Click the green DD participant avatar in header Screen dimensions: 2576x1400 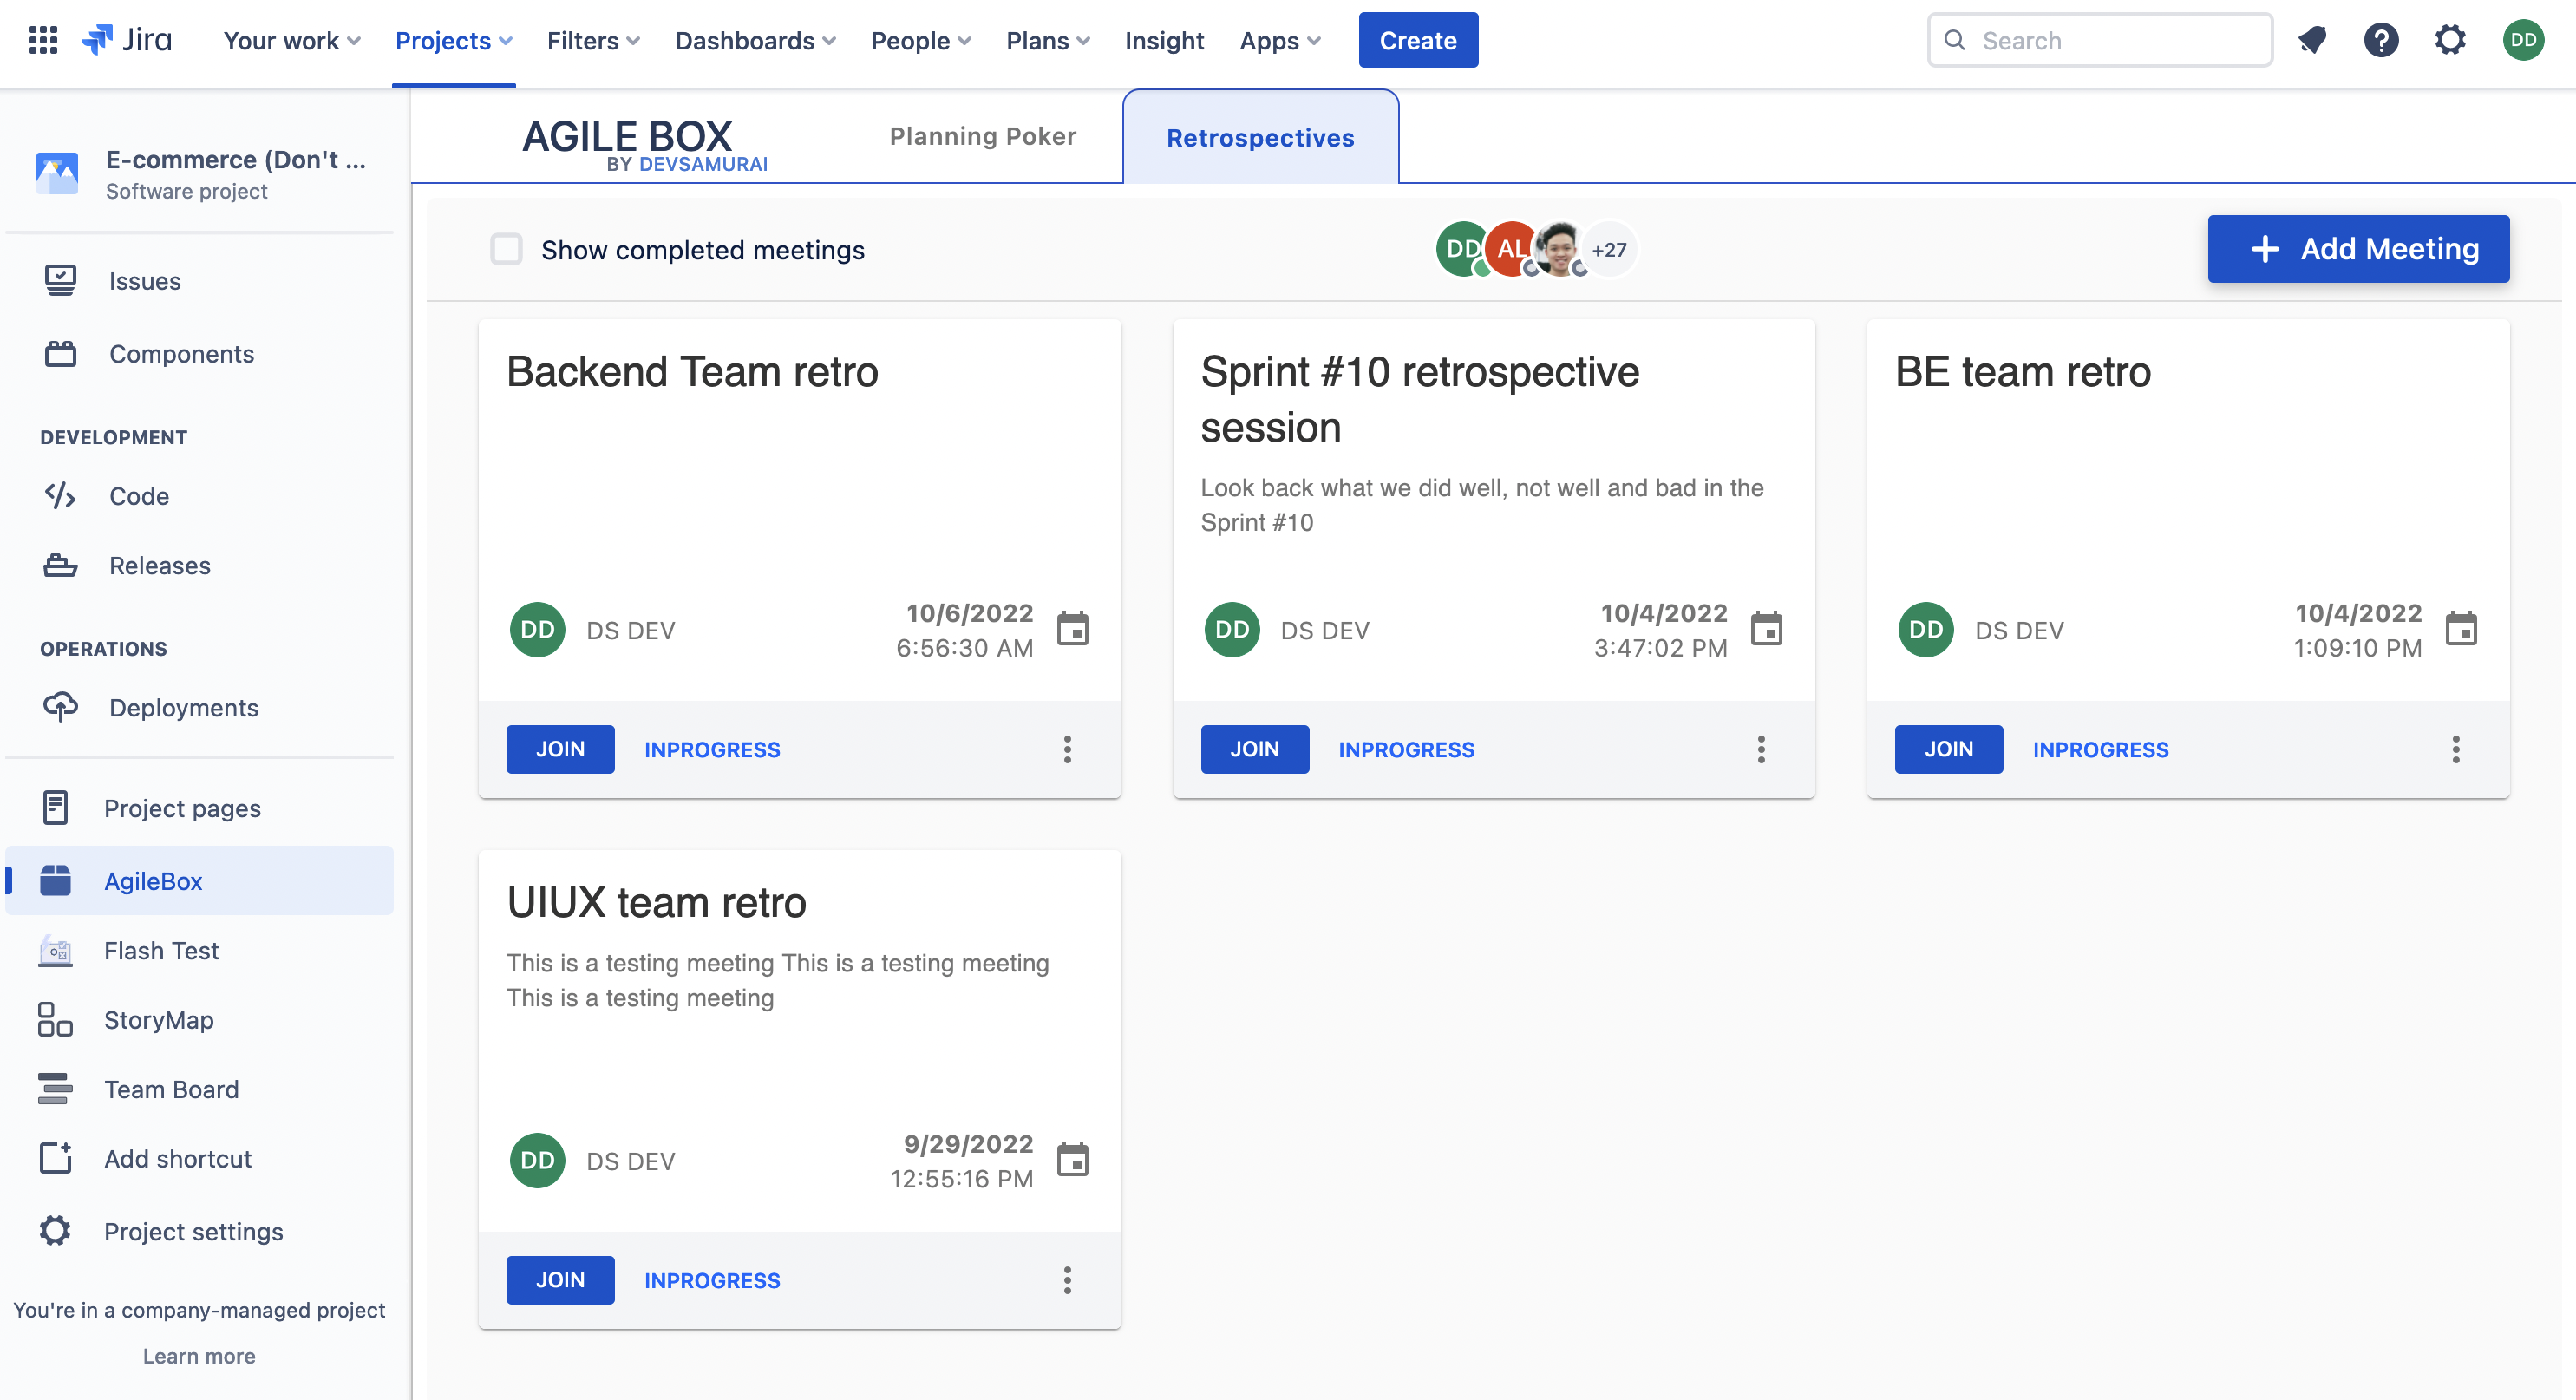click(x=1462, y=249)
